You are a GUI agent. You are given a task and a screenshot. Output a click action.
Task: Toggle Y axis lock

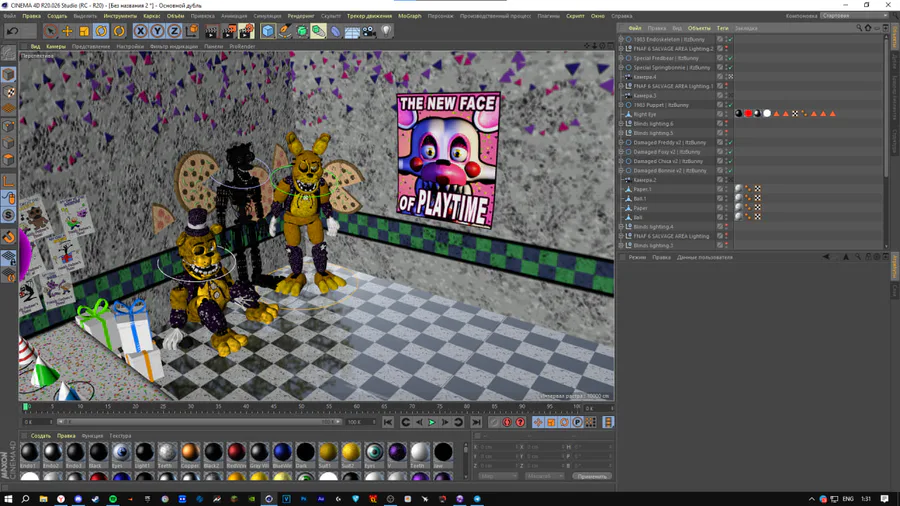tap(157, 31)
